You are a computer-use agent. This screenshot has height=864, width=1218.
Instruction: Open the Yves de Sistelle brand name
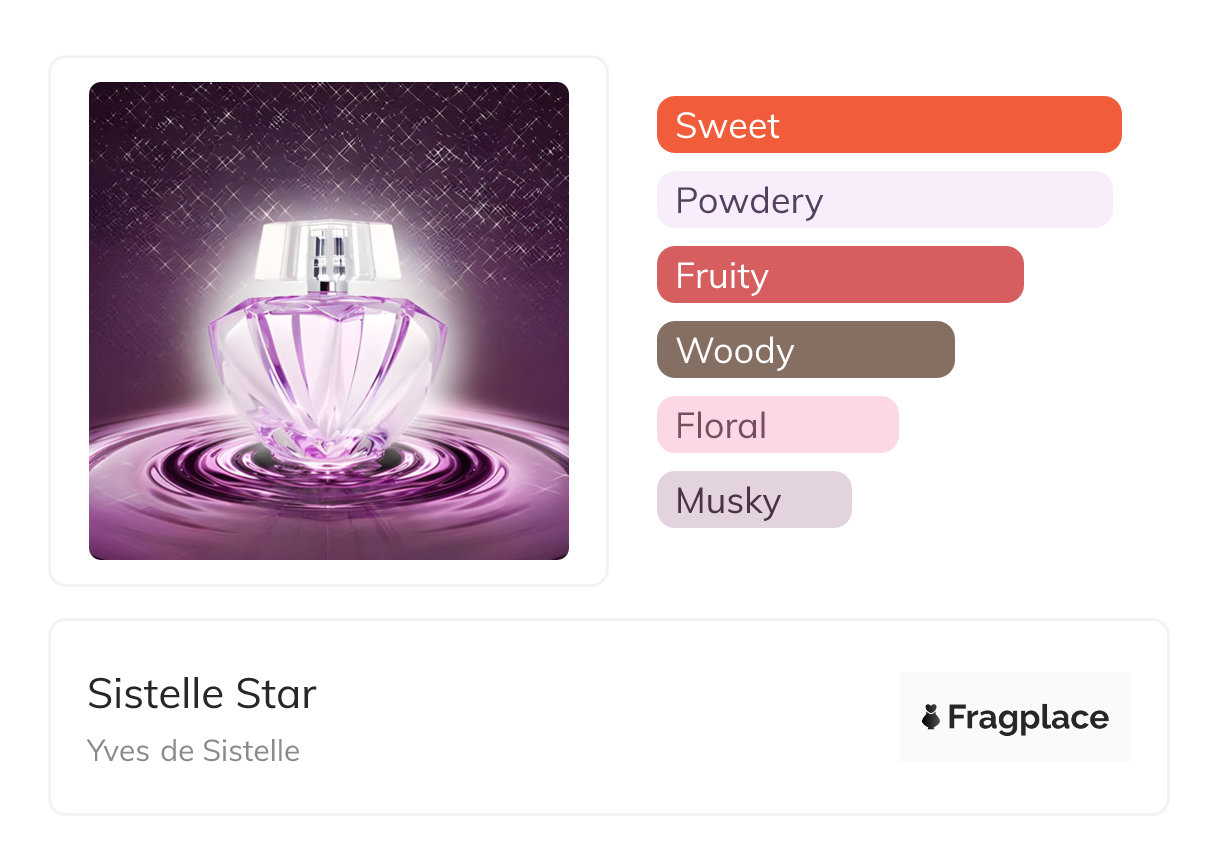[x=193, y=750]
